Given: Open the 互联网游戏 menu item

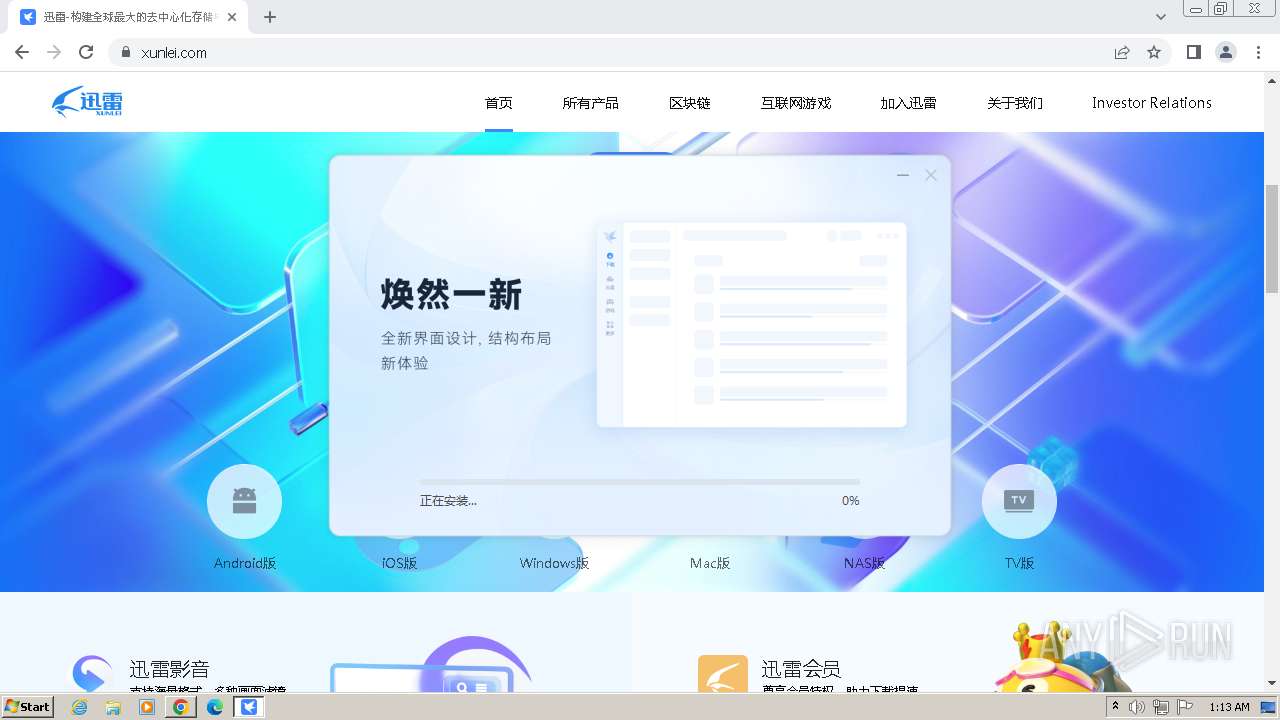Looking at the screenshot, I should pos(796,103).
